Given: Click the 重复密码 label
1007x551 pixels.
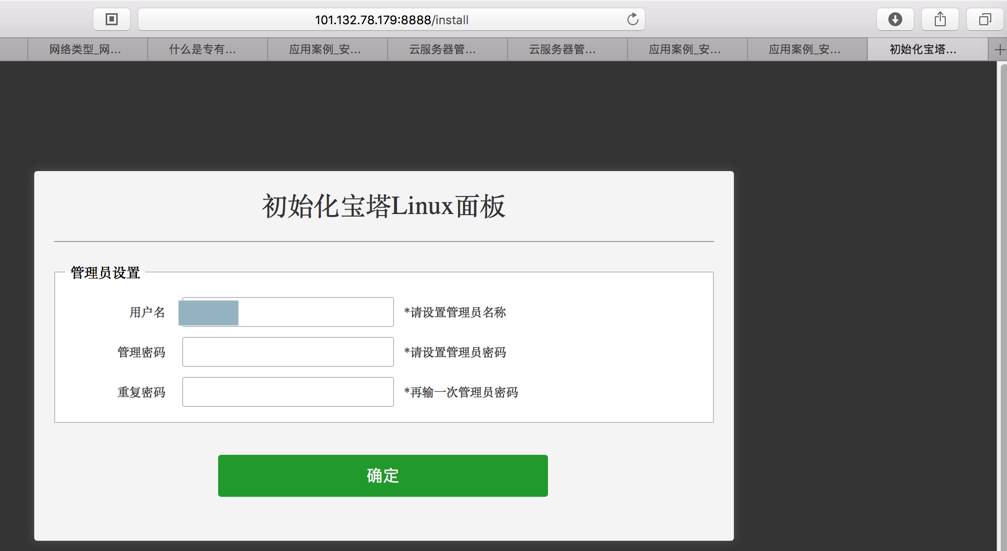Looking at the screenshot, I should point(141,392).
